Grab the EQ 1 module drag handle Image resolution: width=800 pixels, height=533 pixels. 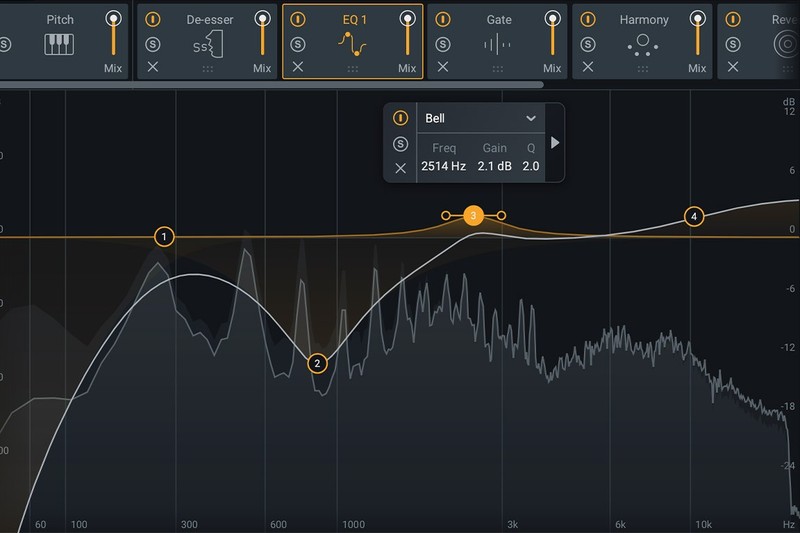click(x=353, y=69)
